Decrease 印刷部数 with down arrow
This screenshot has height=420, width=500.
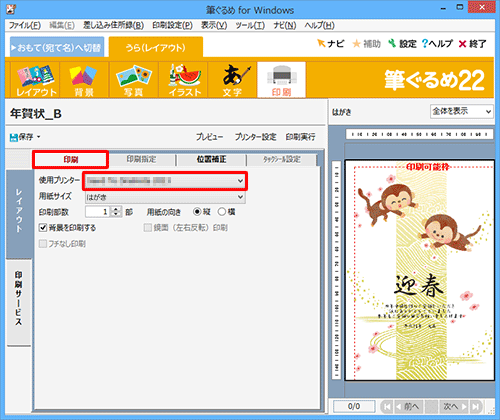116,214
